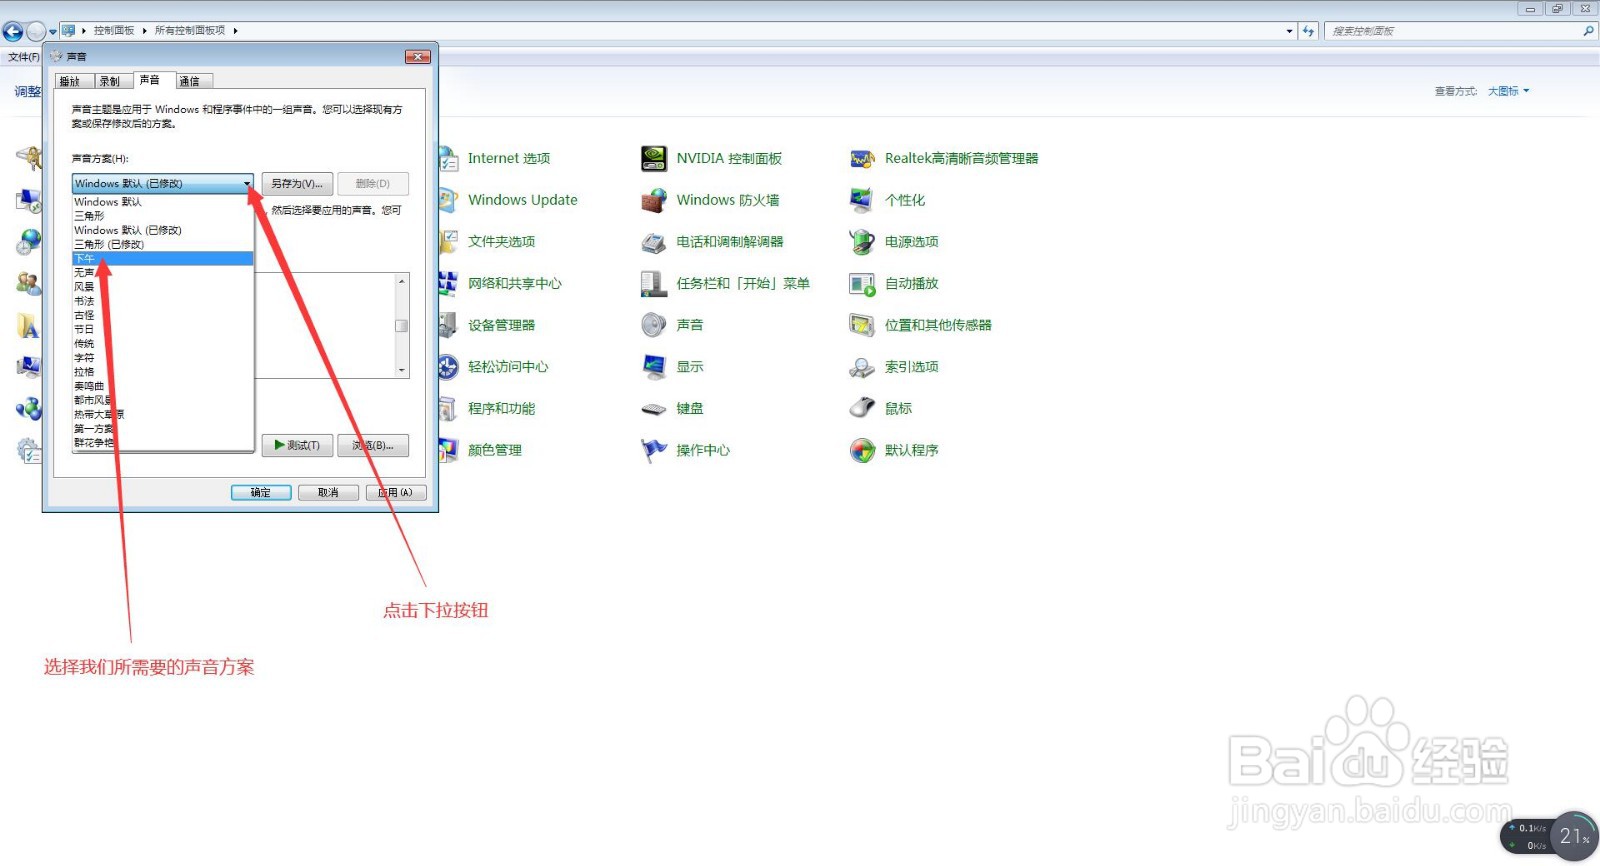
Task: Click the refresh button beside address bar
Action: tap(1308, 31)
